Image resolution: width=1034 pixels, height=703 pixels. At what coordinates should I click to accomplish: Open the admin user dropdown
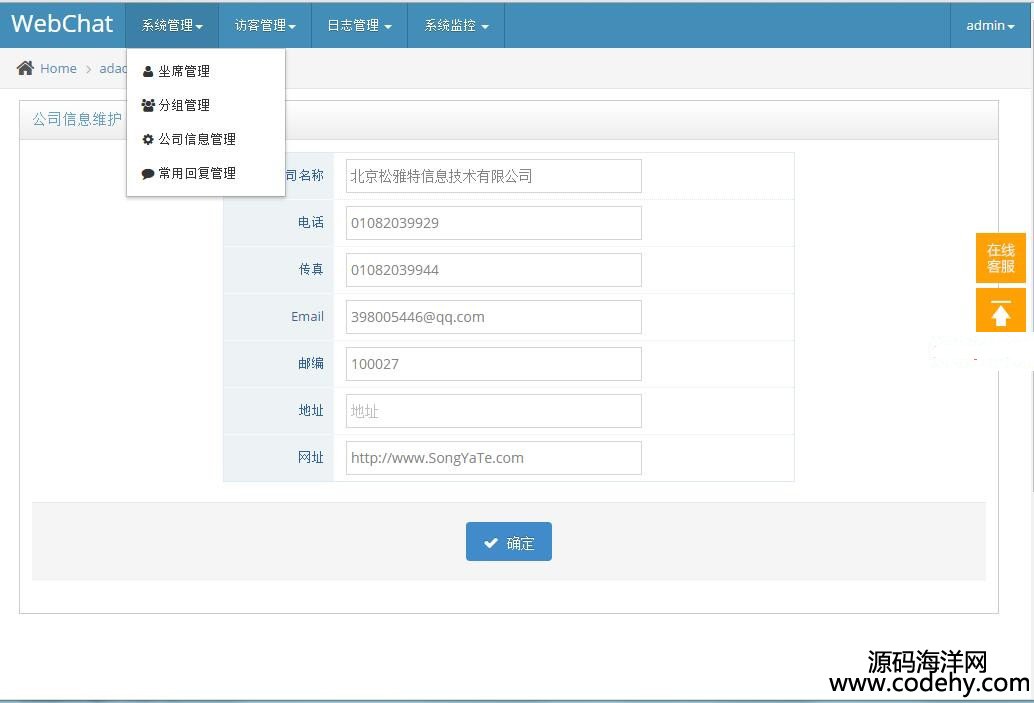[990, 26]
